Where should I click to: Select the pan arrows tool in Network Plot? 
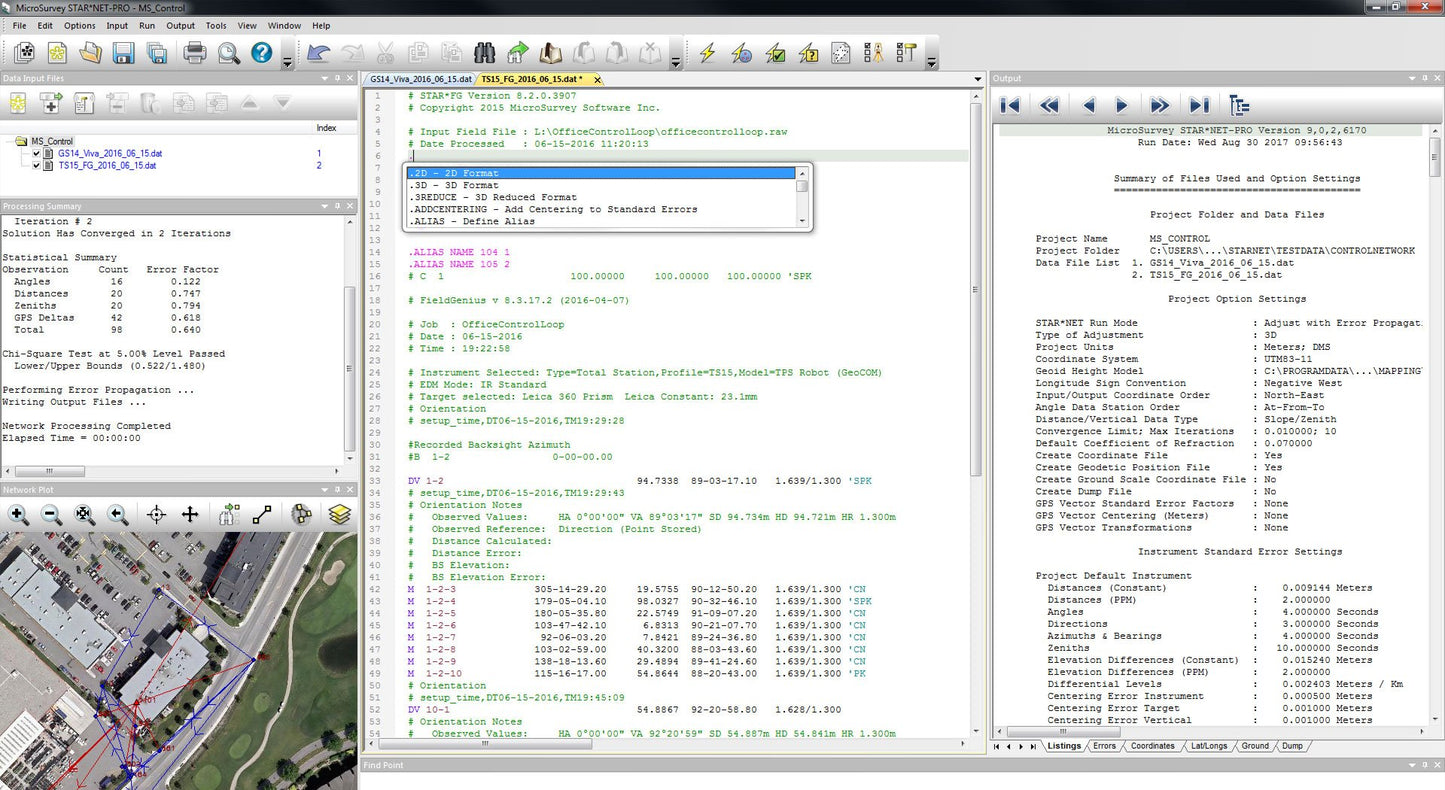[x=190, y=515]
